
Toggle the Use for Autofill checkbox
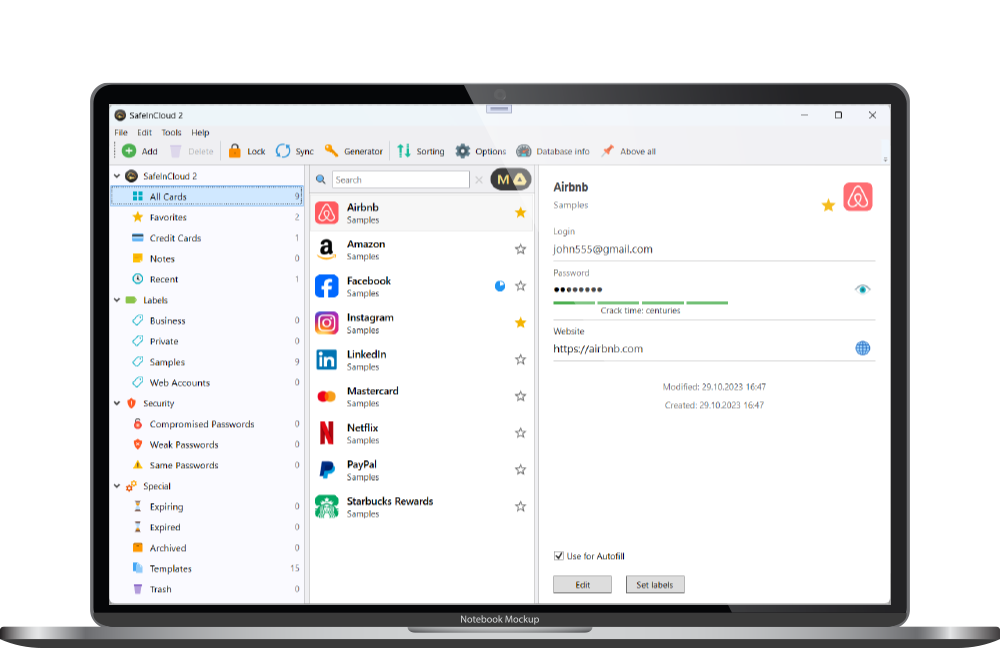[559, 556]
